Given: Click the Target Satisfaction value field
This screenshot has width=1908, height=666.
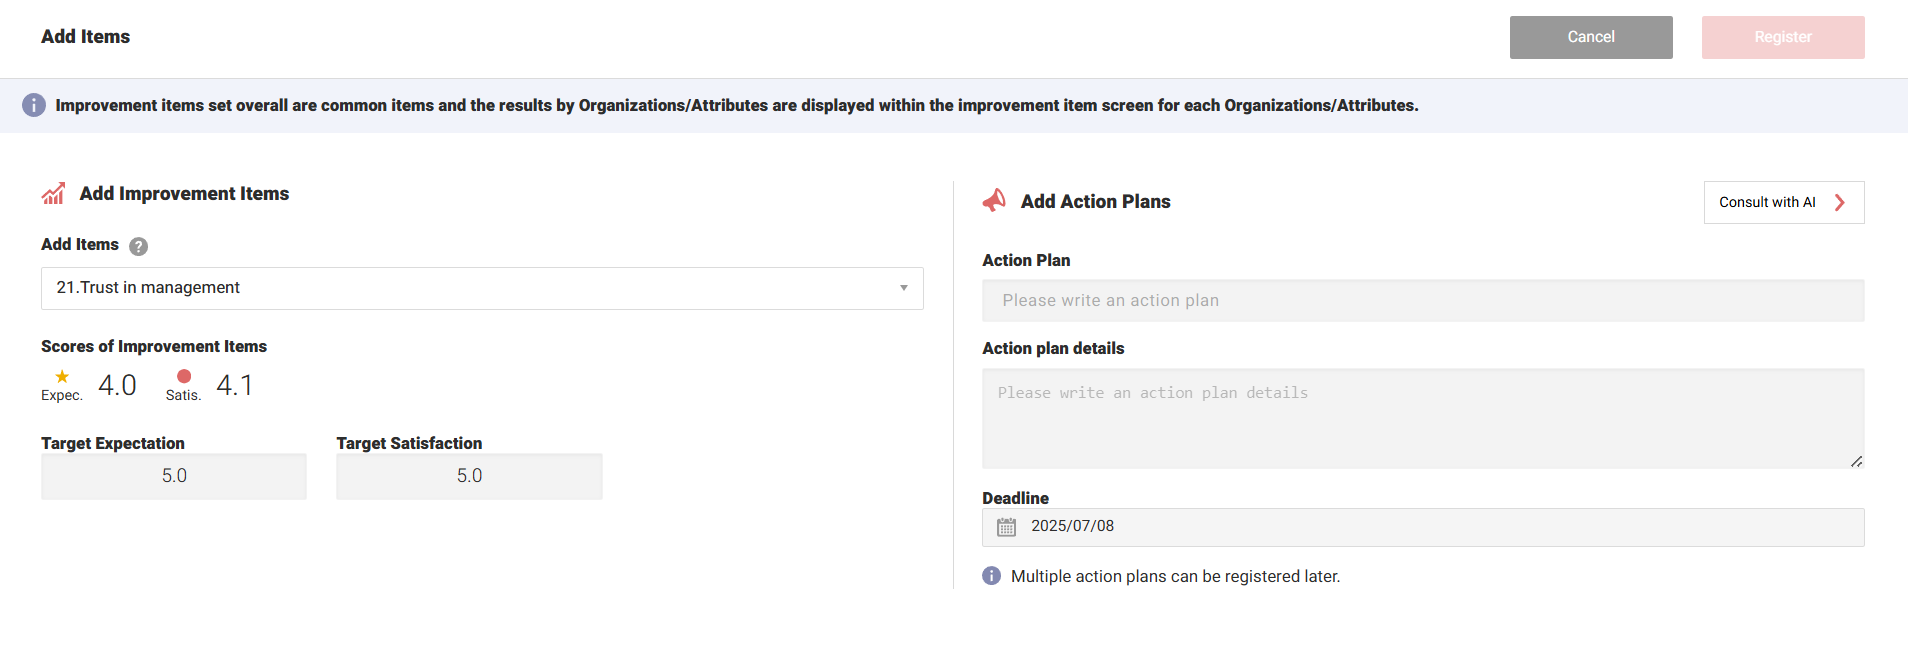Looking at the screenshot, I should (x=469, y=476).
